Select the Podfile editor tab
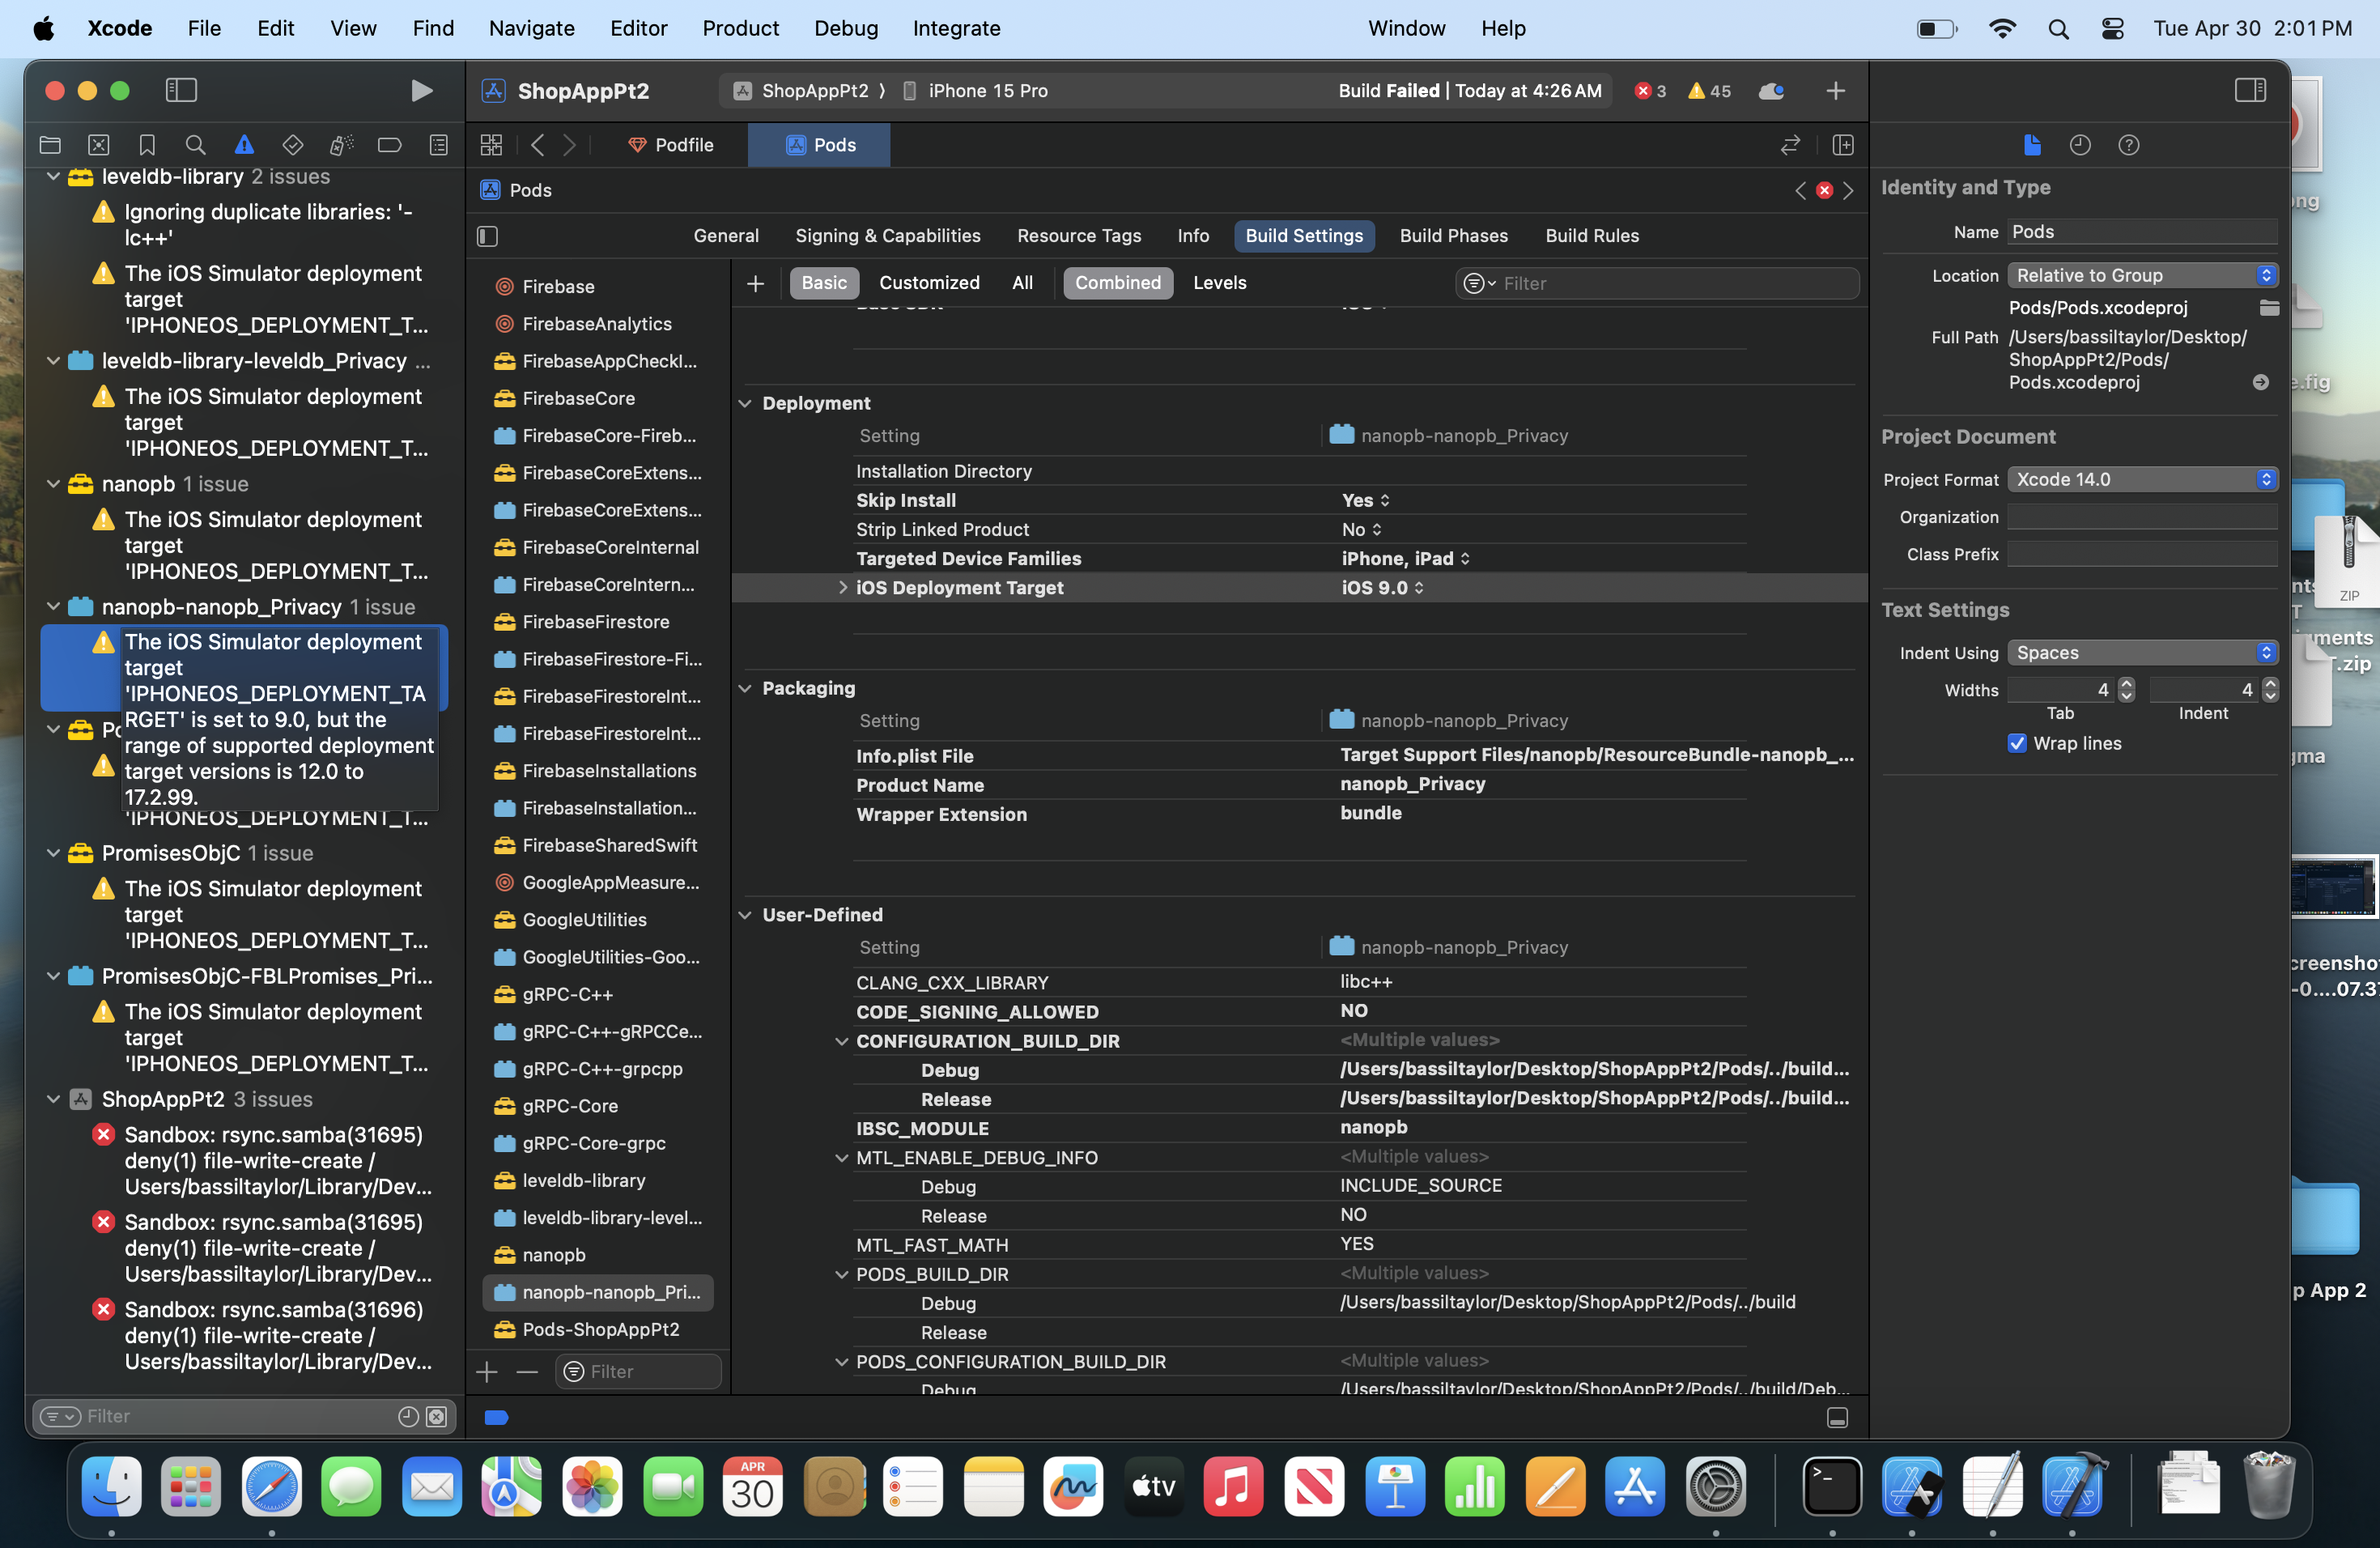This screenshot has height=1548, width=2380. pos(670,145)
